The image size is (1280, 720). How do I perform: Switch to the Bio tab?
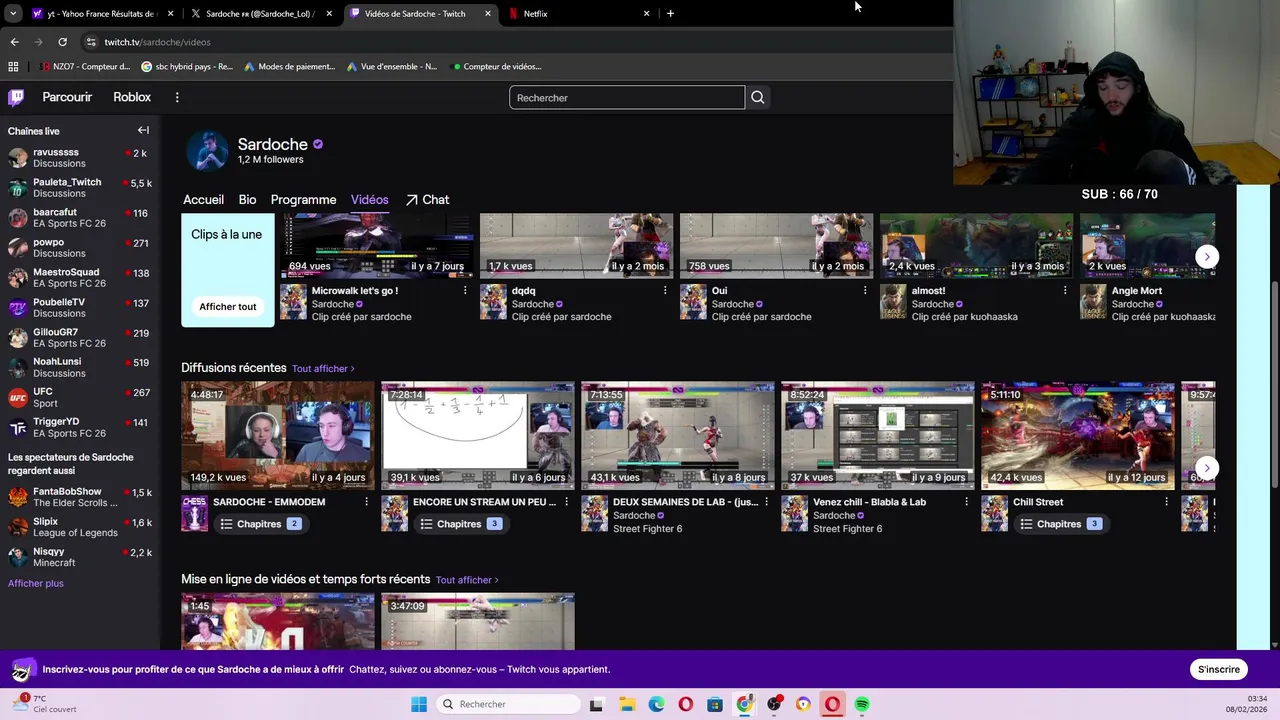pyautogui.click(x=247, y=200)
